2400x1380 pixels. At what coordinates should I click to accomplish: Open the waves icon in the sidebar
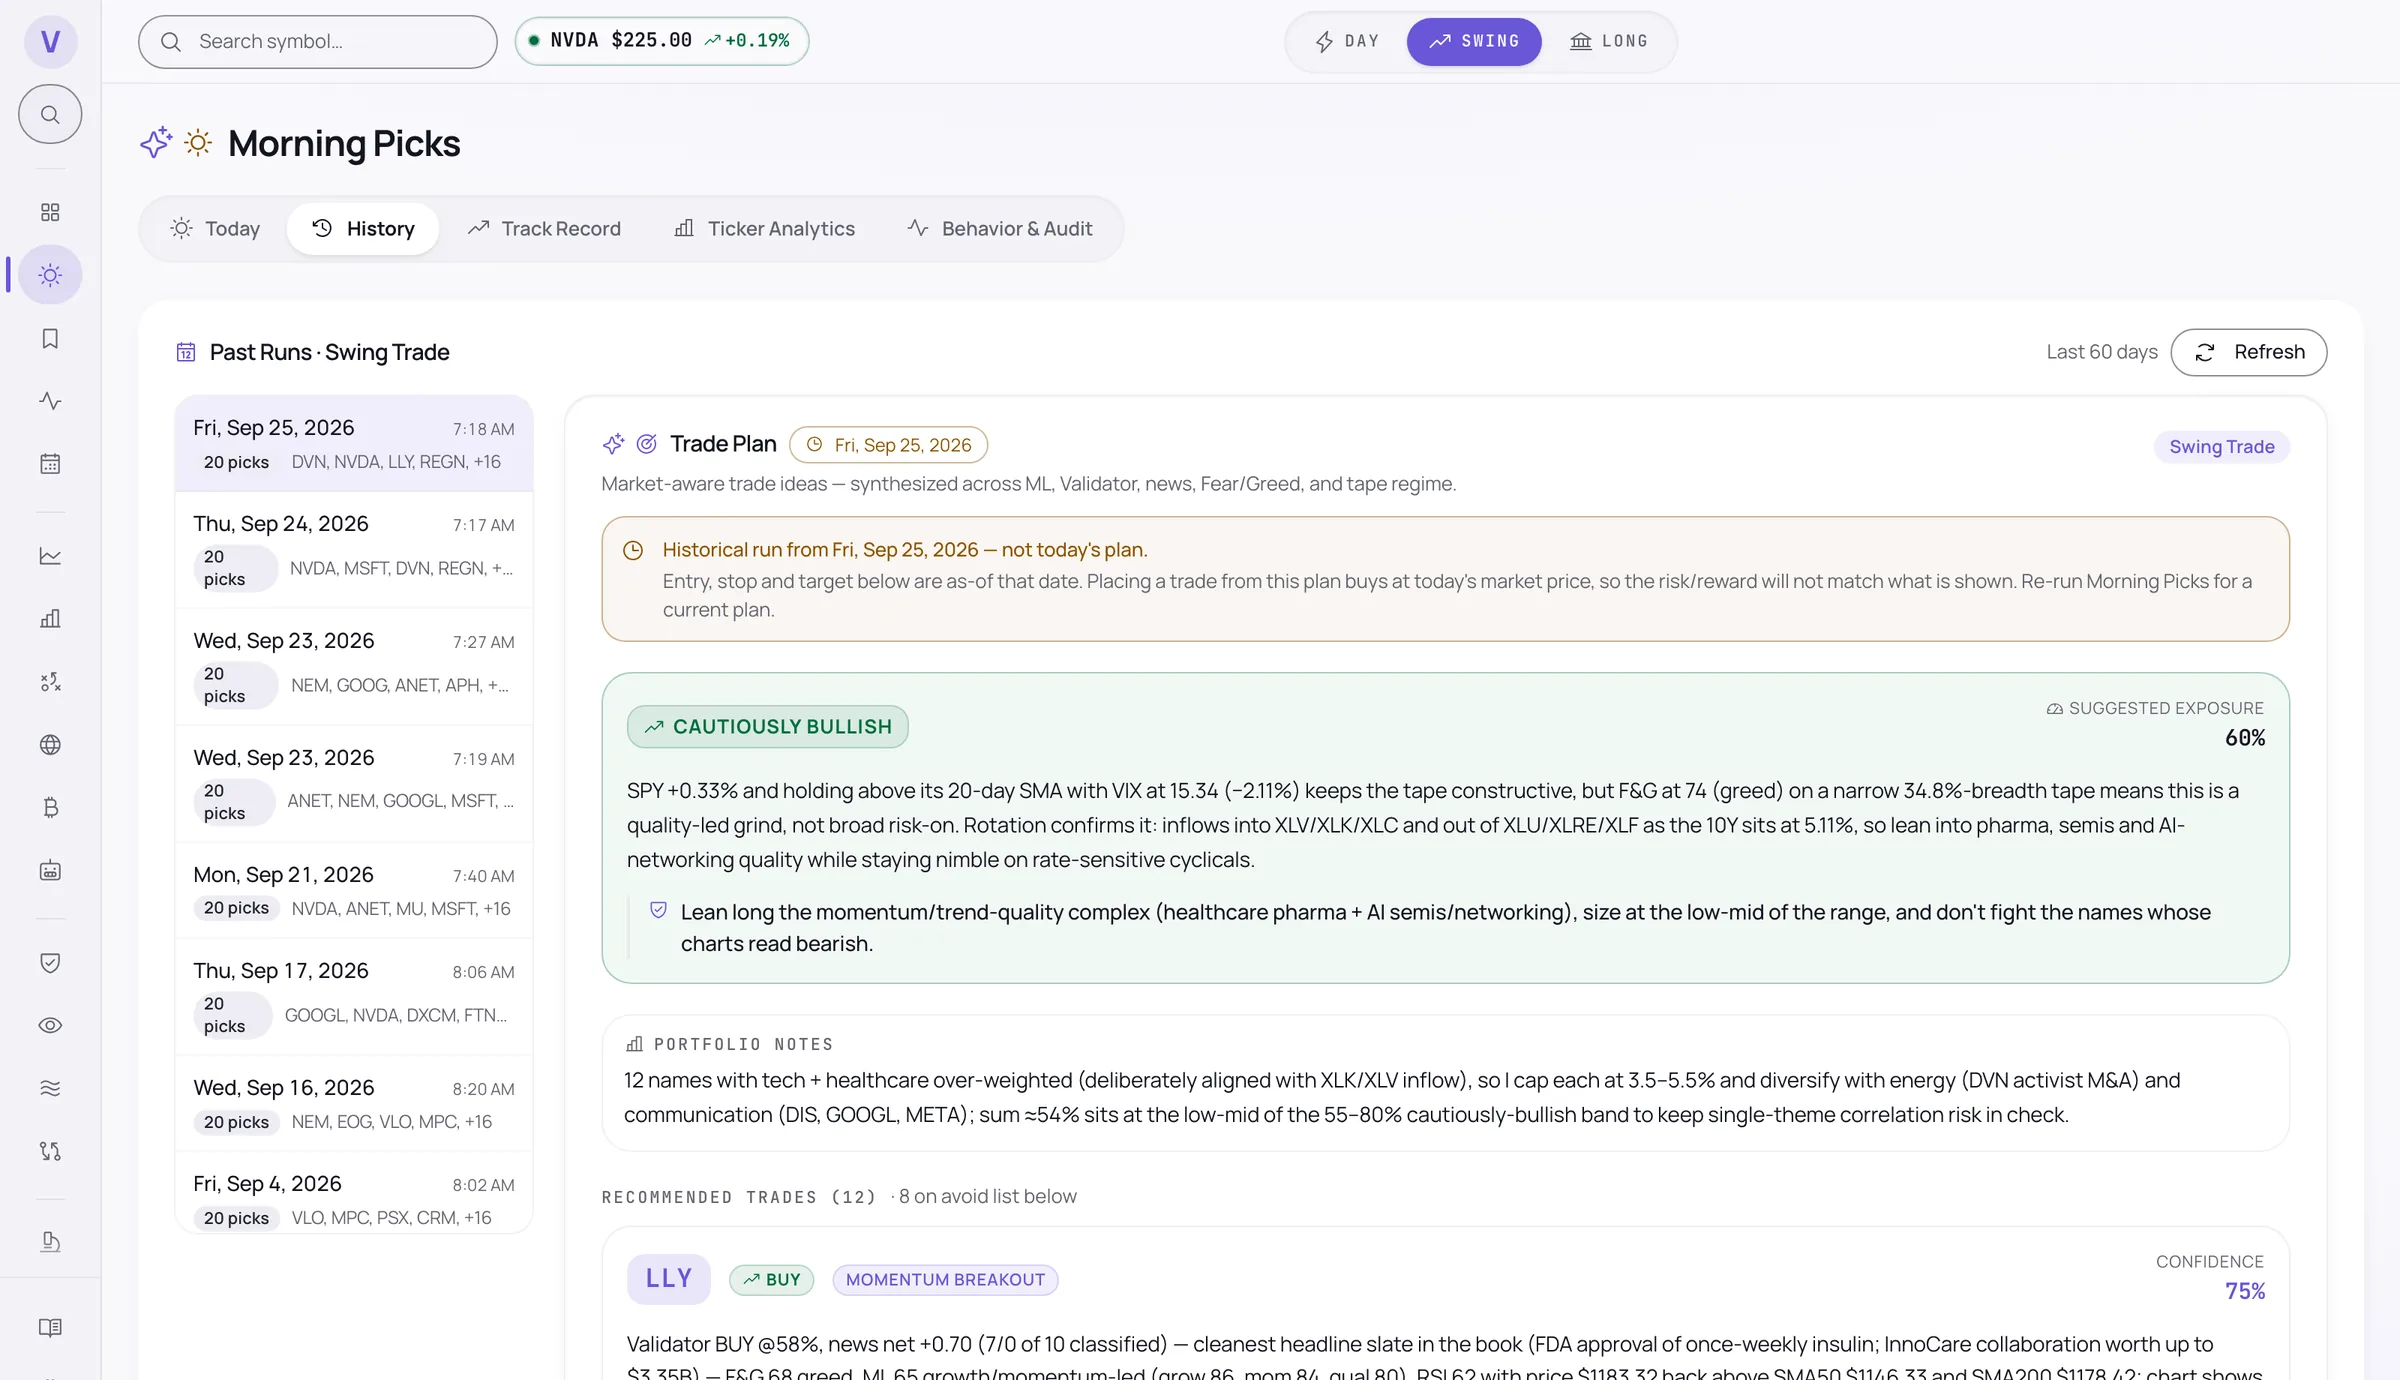click(x=50, y=1088)
